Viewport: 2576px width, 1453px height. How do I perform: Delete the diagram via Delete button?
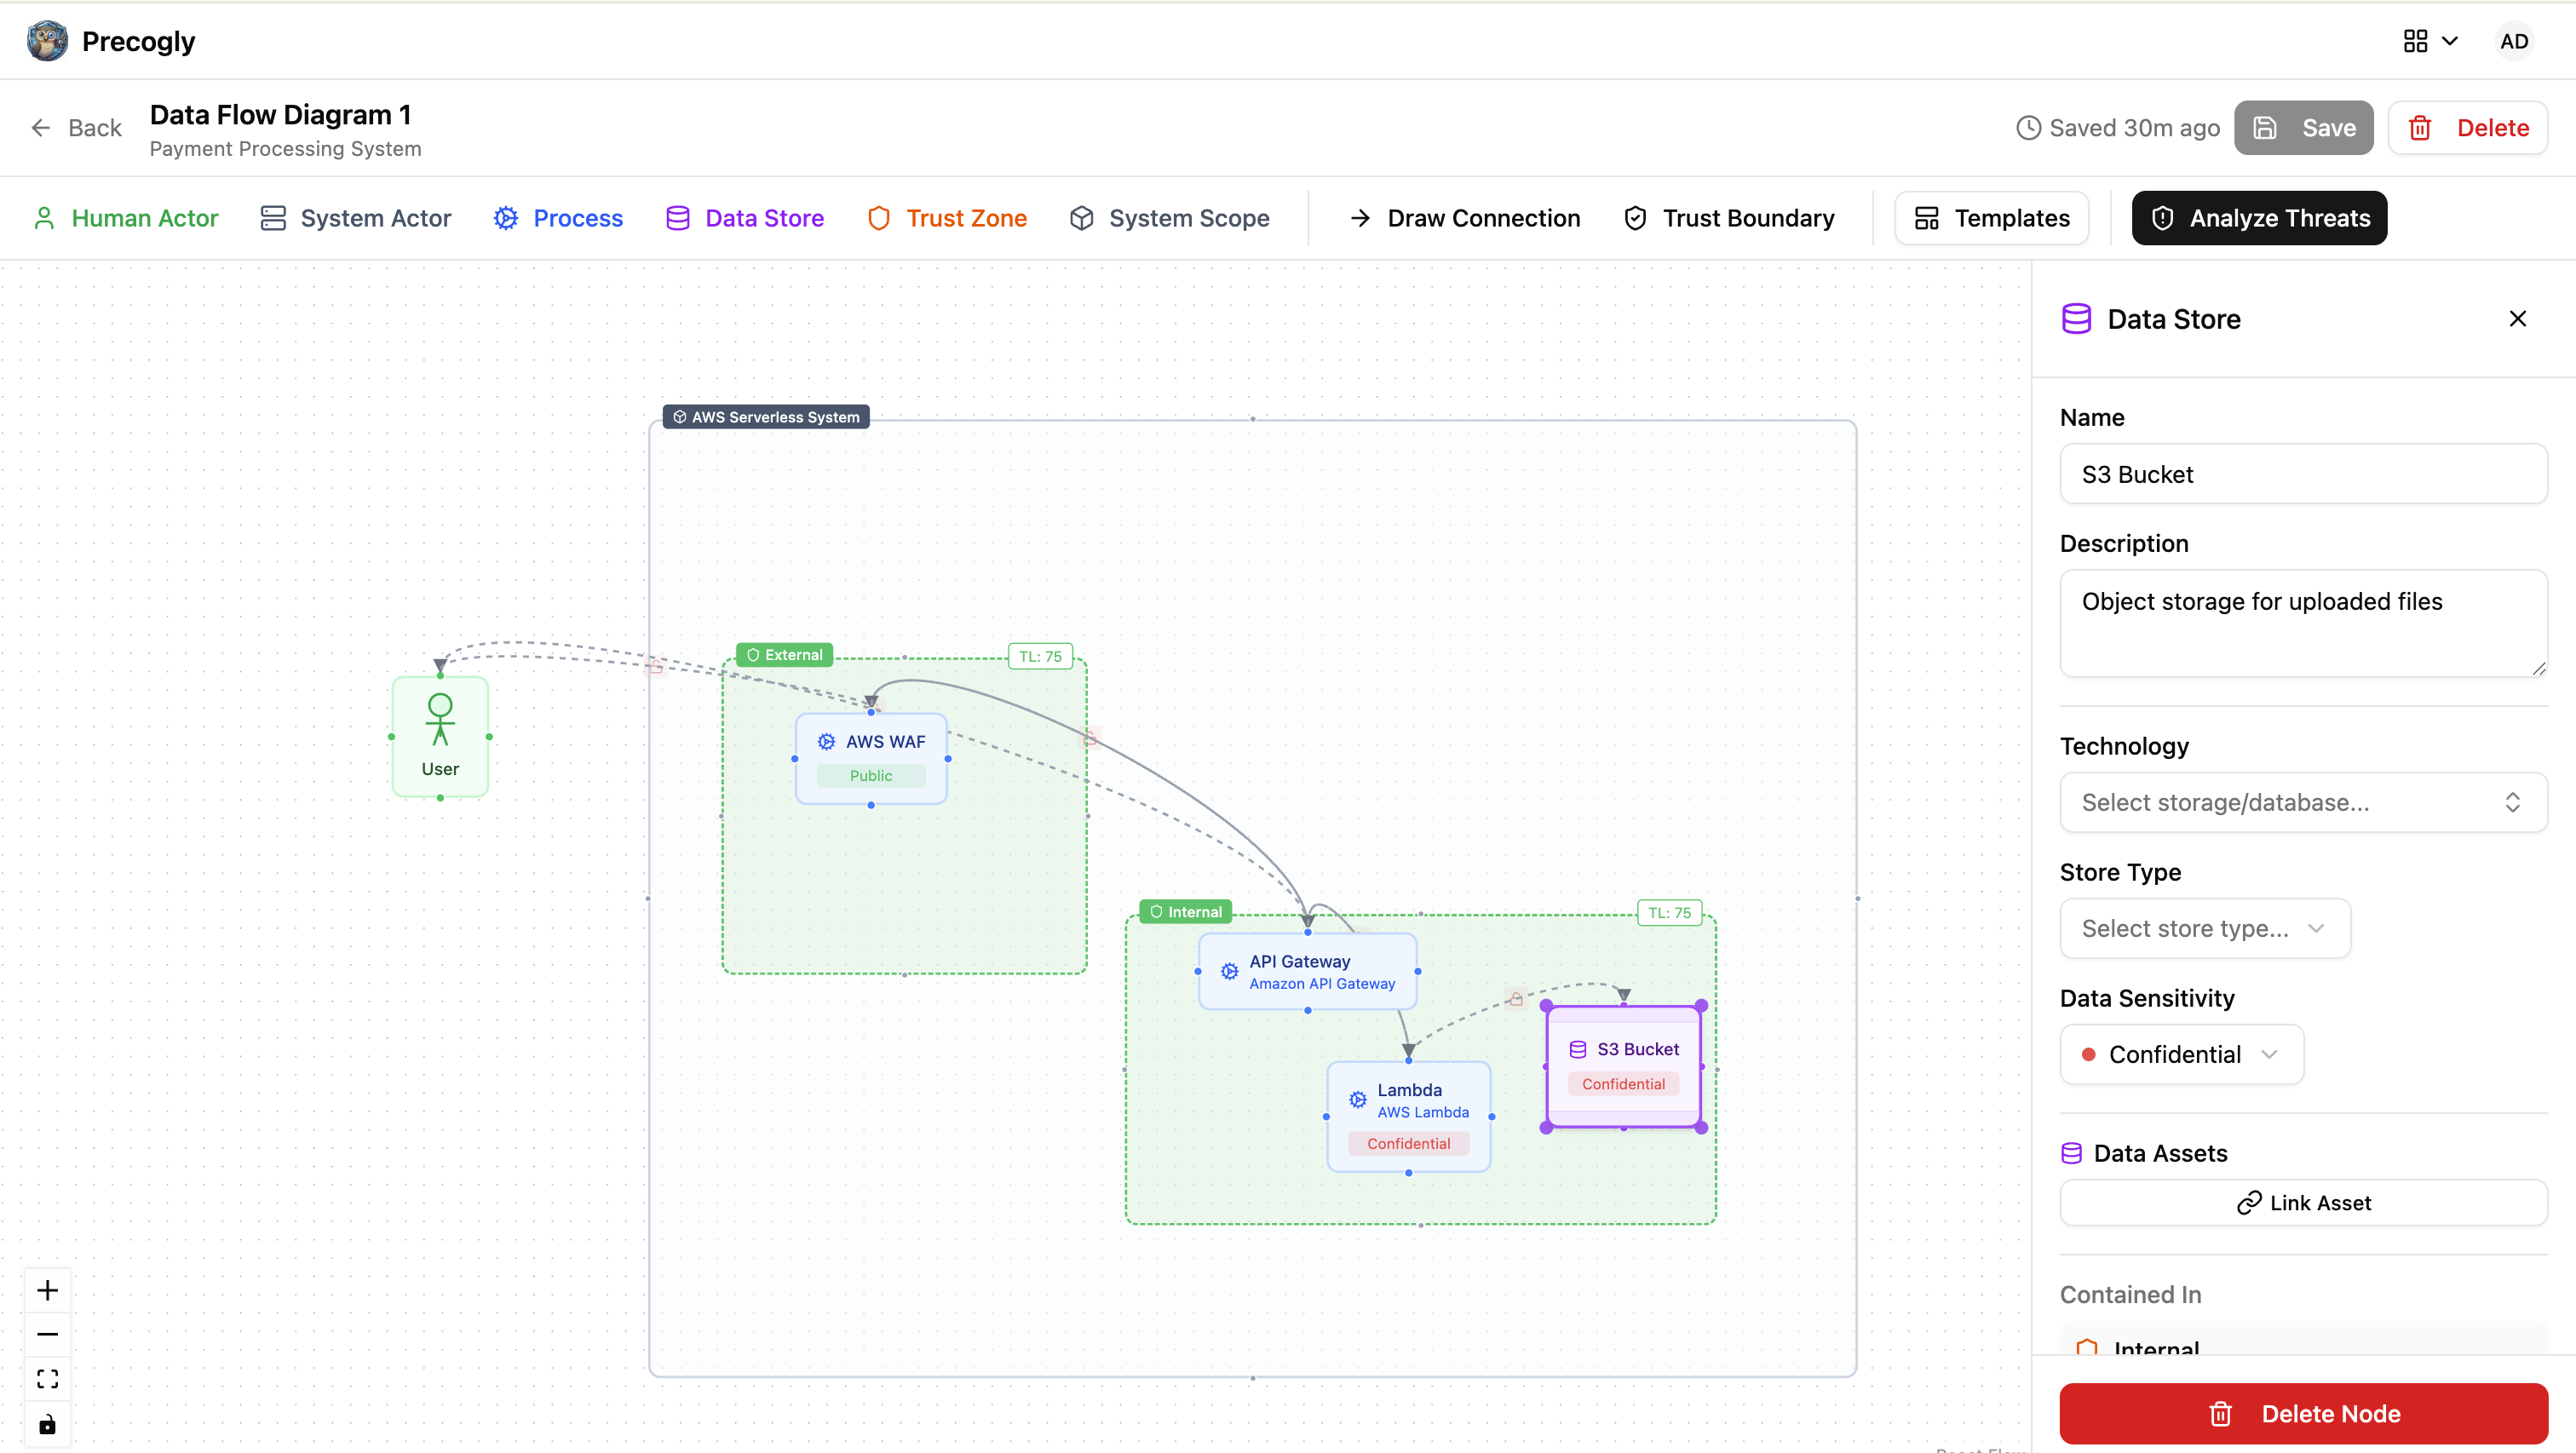pyautogui.click(x=2468, y=128)
